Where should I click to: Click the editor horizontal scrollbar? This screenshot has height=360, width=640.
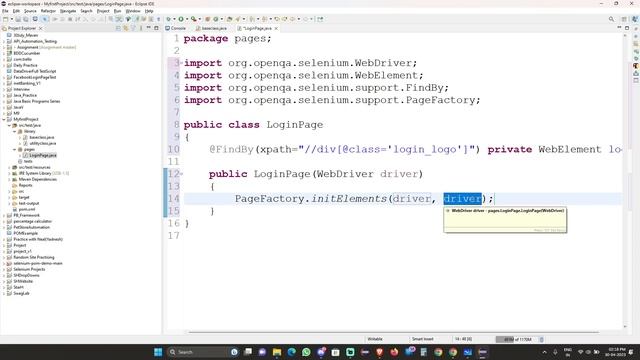pos(393,332)
